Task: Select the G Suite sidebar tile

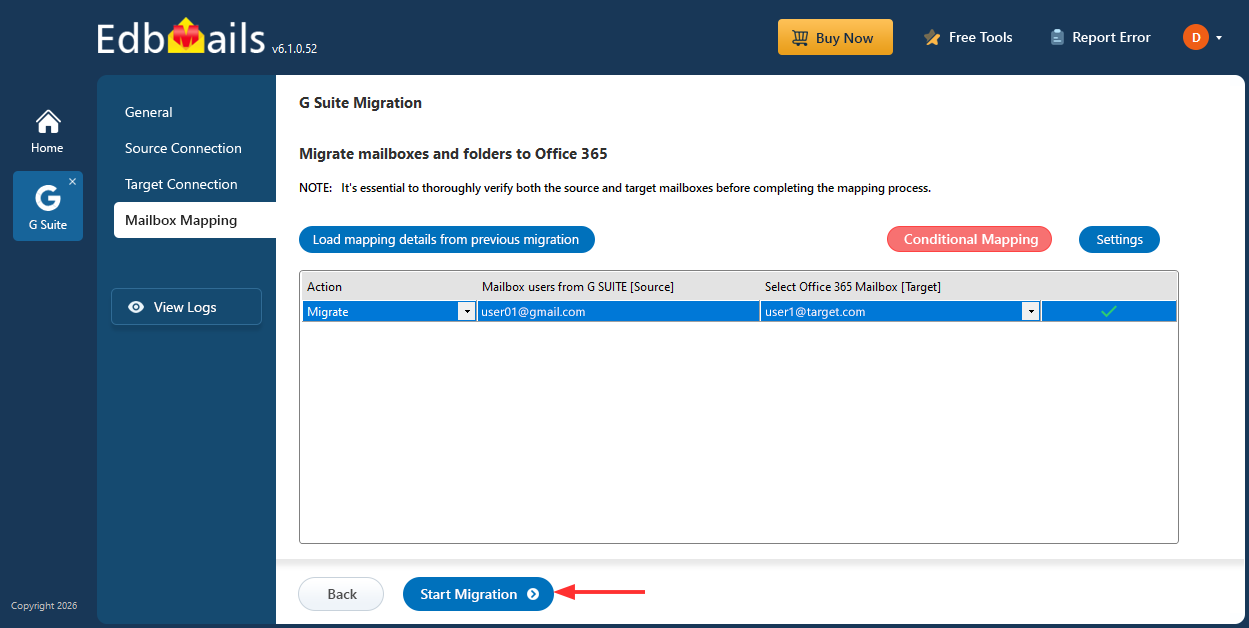Action: [x=47, y=207]
